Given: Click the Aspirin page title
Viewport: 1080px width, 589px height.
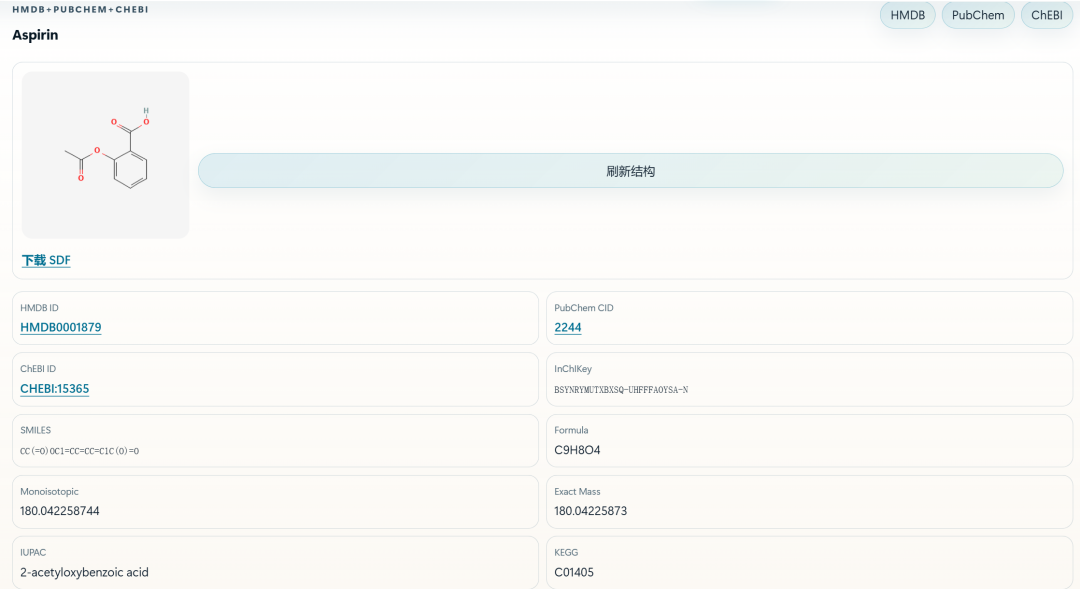Looking at the screenshot, I should [35, 35].
